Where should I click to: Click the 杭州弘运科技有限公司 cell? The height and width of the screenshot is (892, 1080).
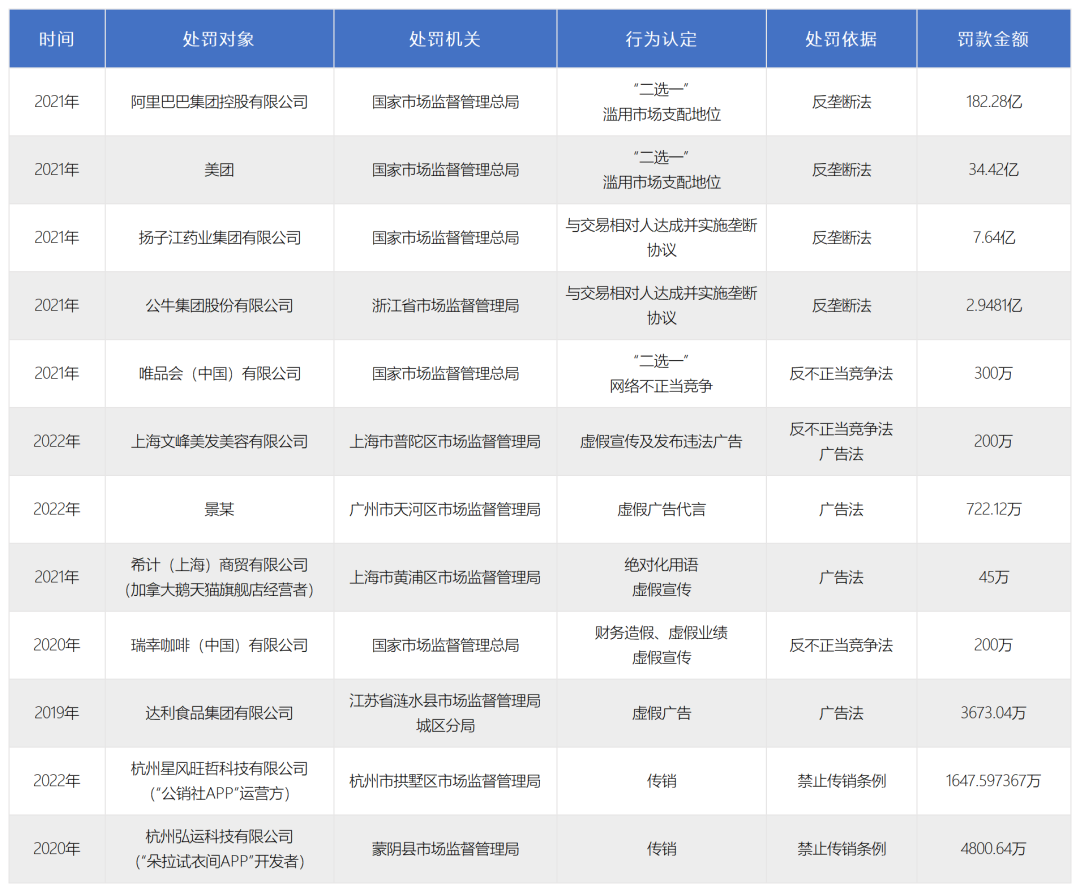point(219,849)
